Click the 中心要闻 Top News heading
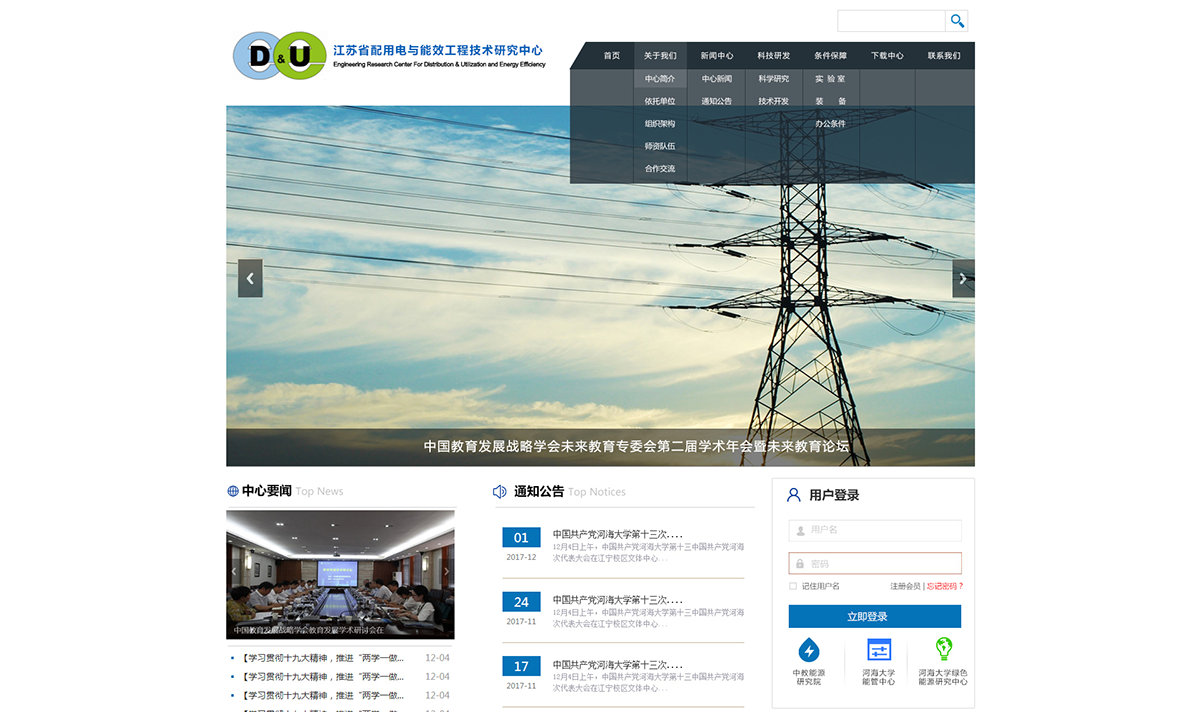The width and height of the screenshot is (1200, 712). point(293,491)
